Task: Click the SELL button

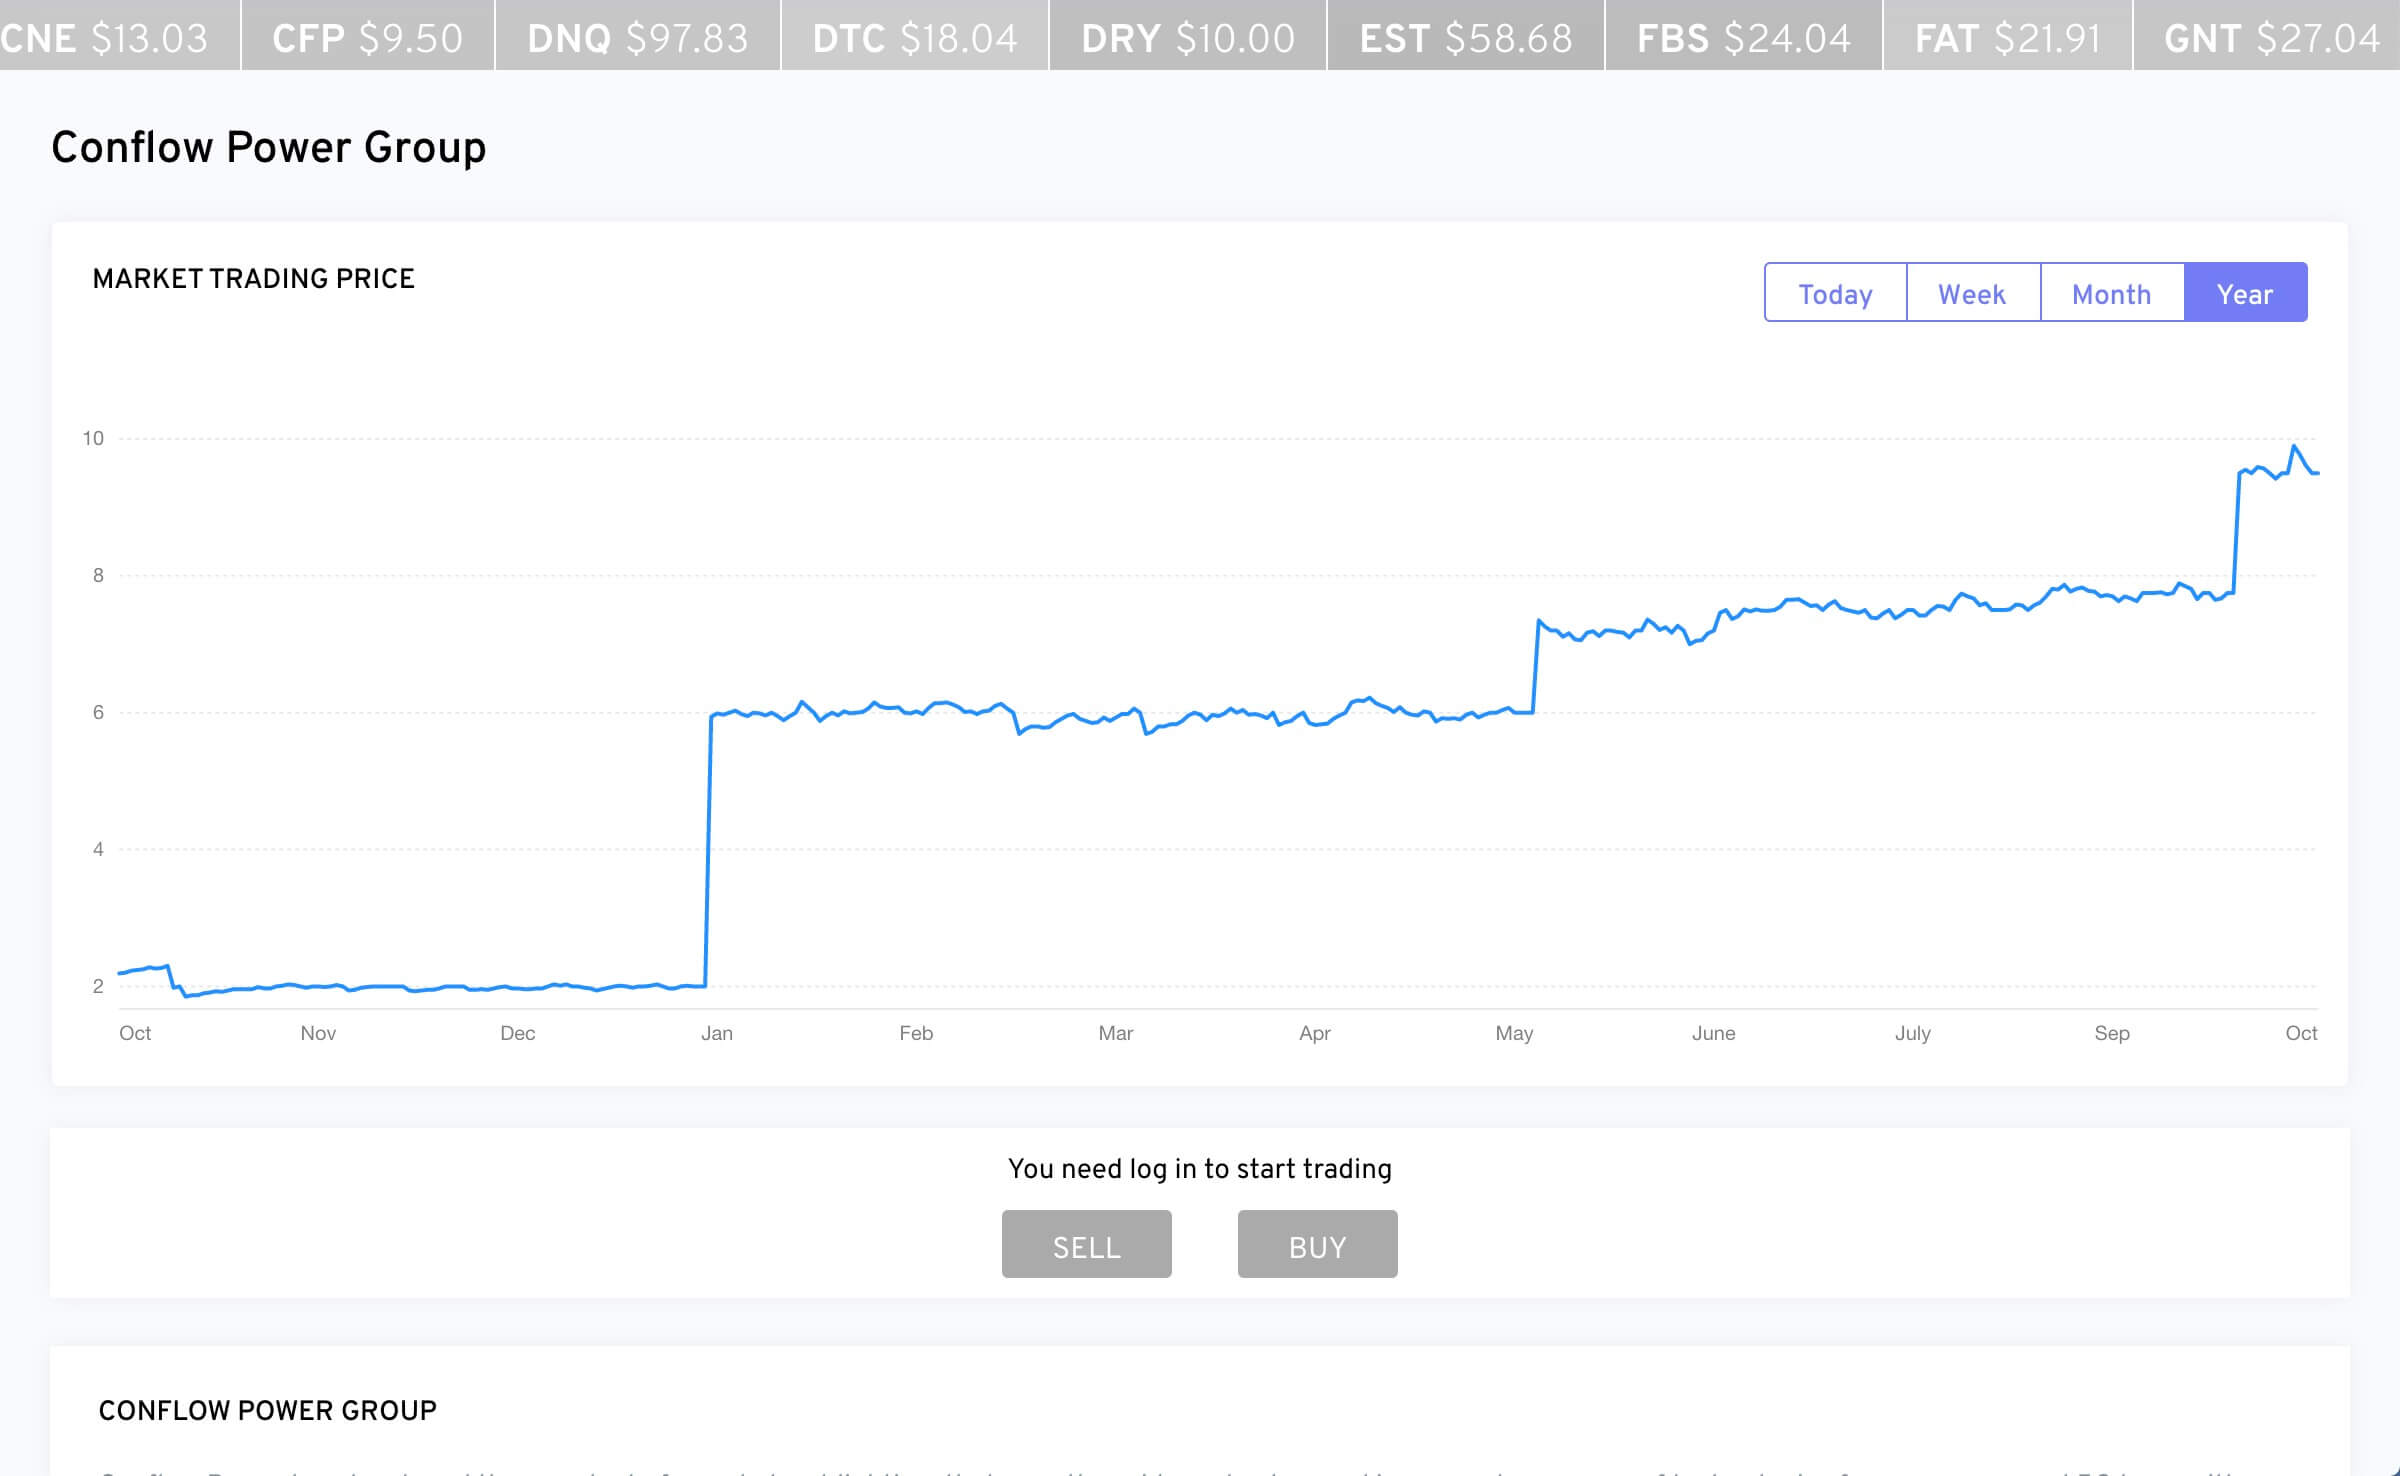Action: (1086, 1244)
